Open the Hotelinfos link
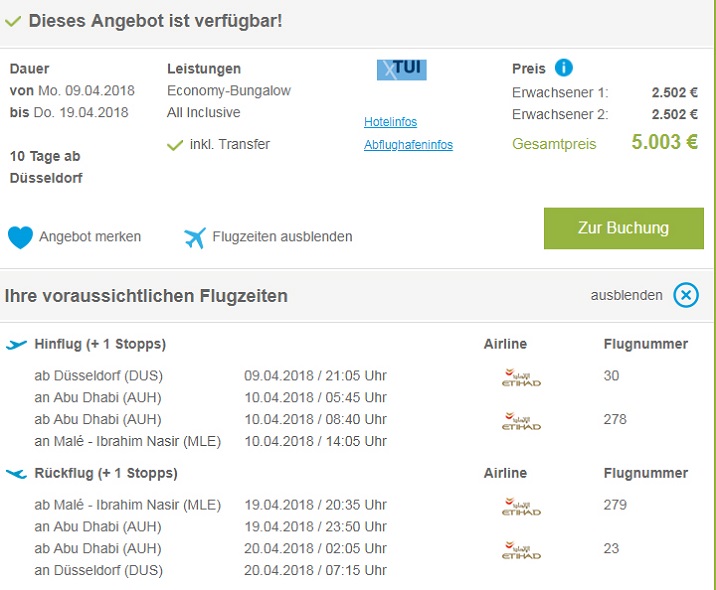 [x=390, y=122]
